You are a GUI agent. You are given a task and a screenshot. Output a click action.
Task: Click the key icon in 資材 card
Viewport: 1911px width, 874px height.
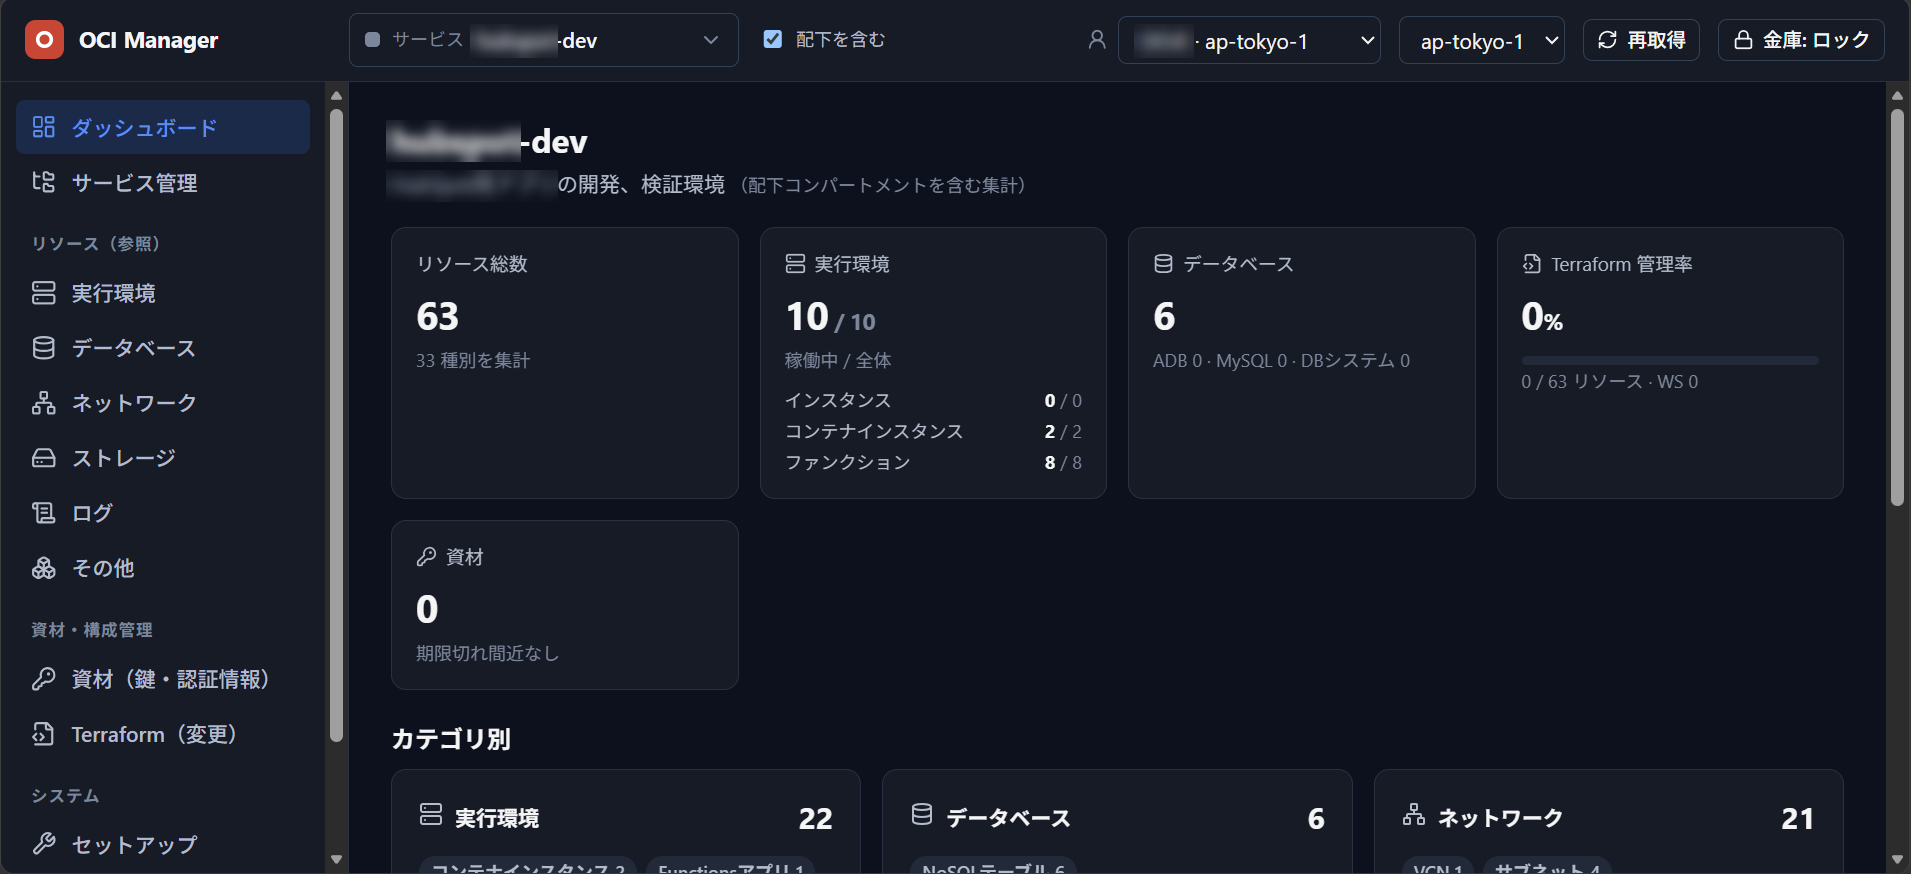click(427, 557)
